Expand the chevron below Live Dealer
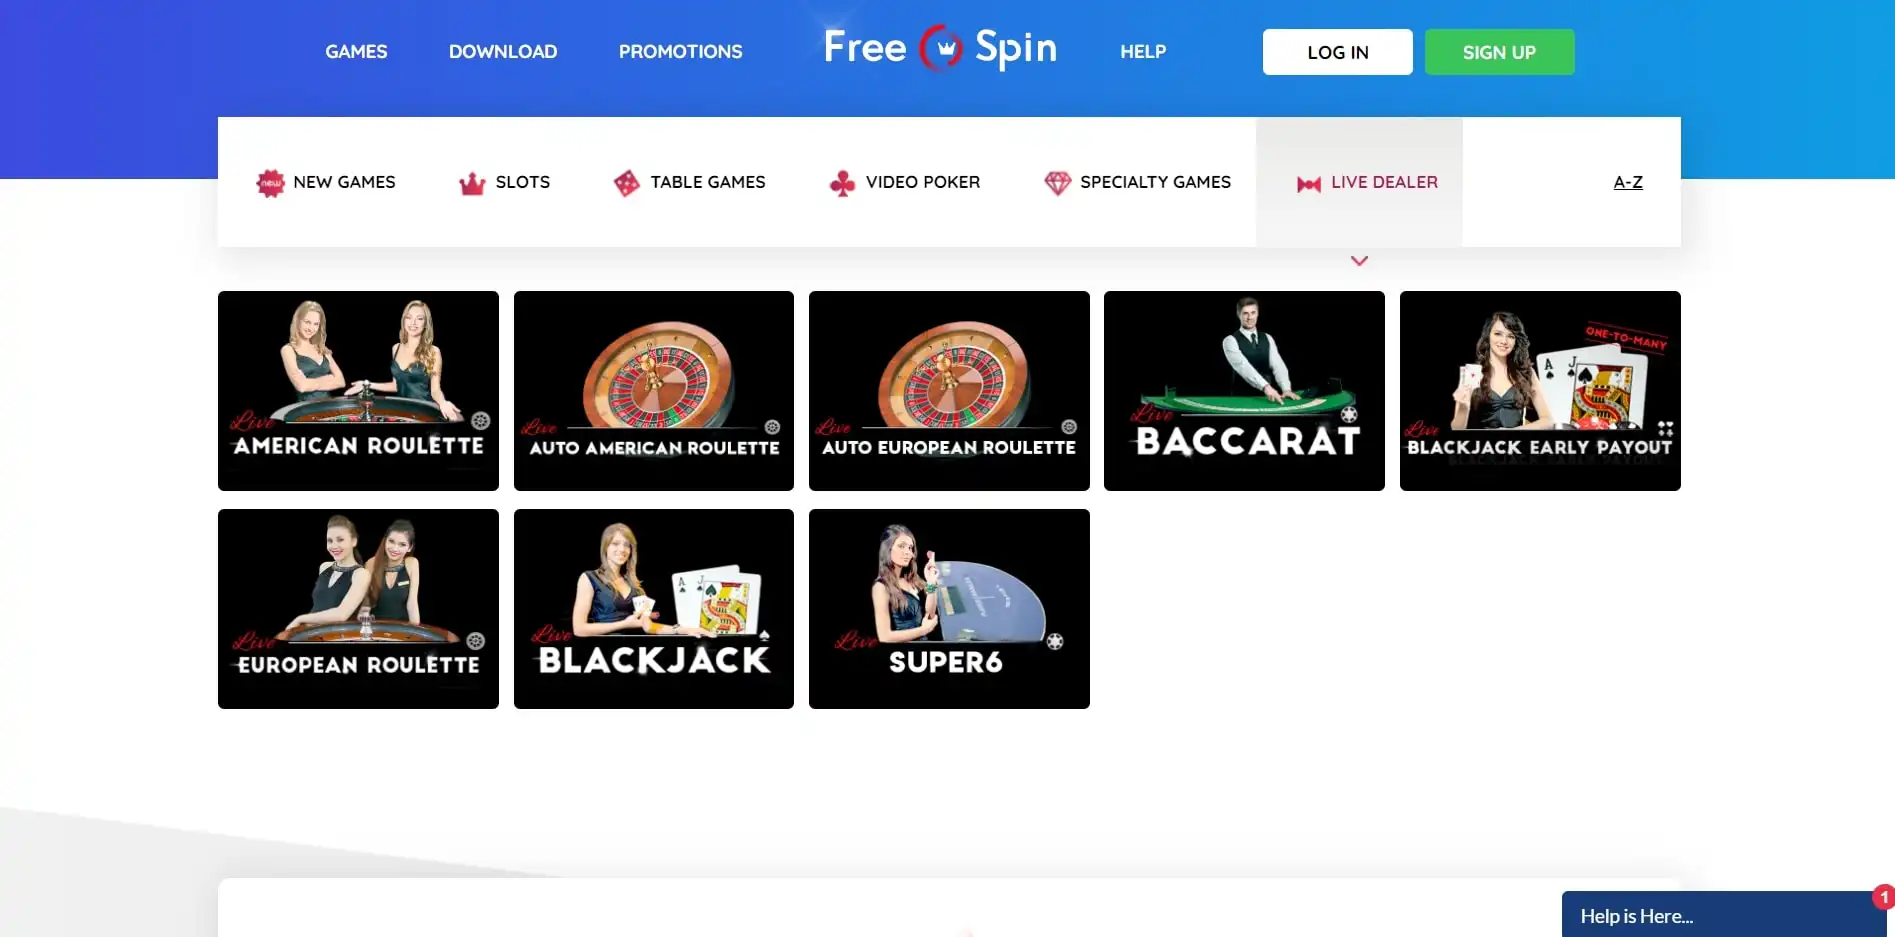The height and width of the screenshot is (937, 1895). click(1359, 261)
